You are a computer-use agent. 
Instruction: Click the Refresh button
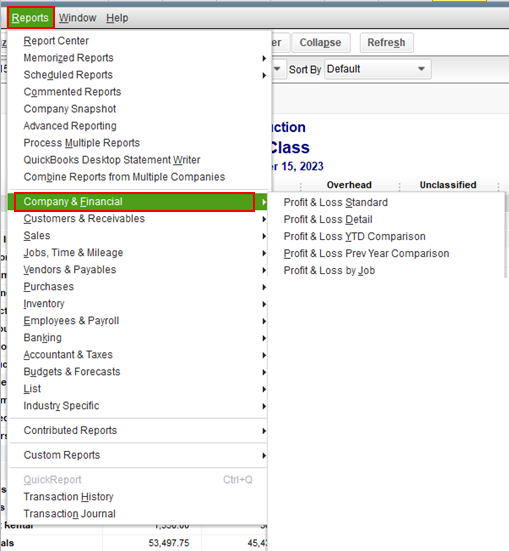click(386, 43)
